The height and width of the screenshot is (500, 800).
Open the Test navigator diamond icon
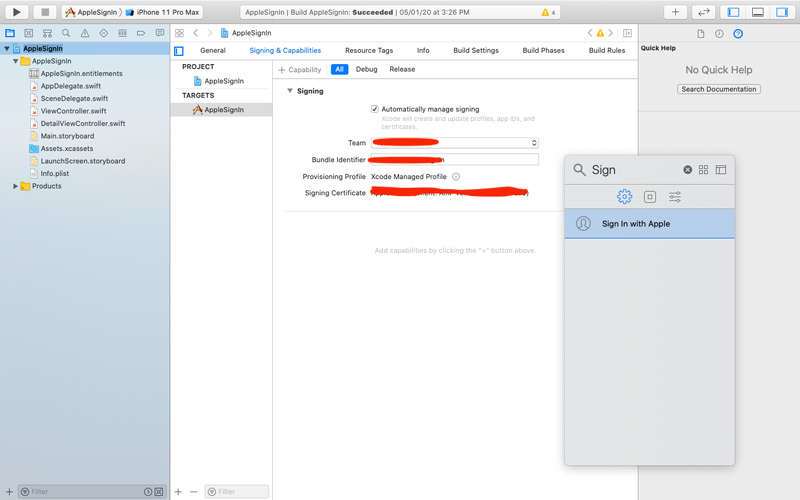tap(104, 33)
